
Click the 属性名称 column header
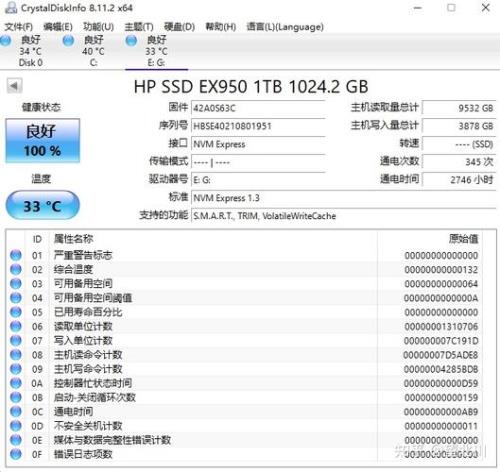(x=74, y=239)
